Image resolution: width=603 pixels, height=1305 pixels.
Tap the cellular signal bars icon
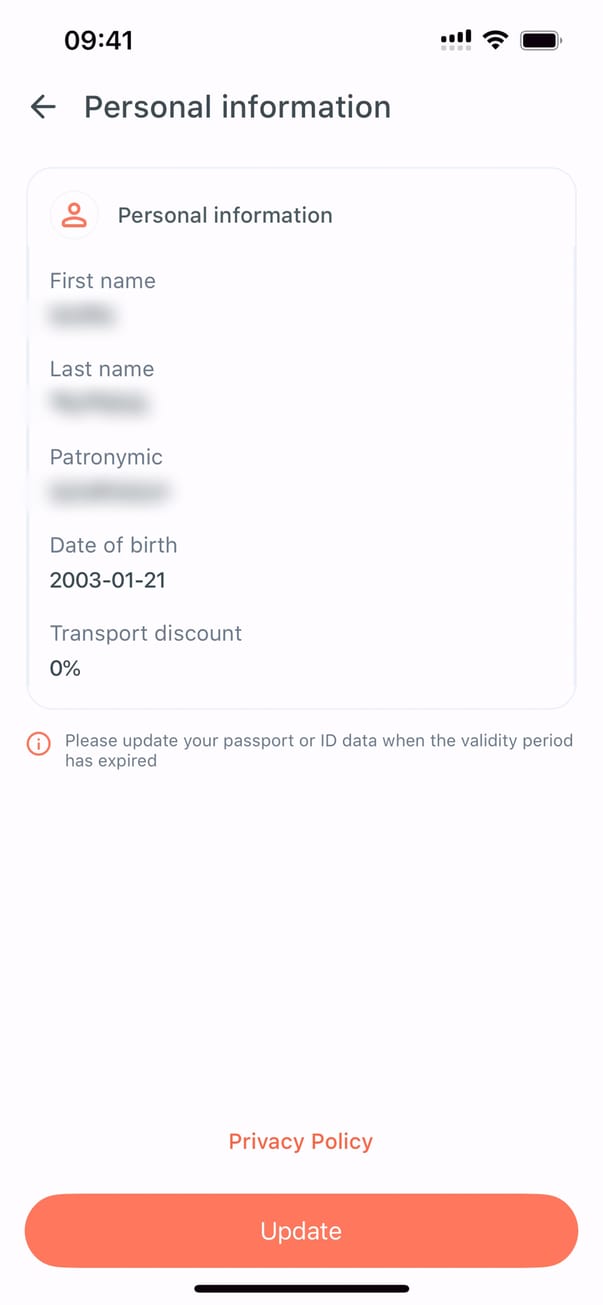point(455,40)
